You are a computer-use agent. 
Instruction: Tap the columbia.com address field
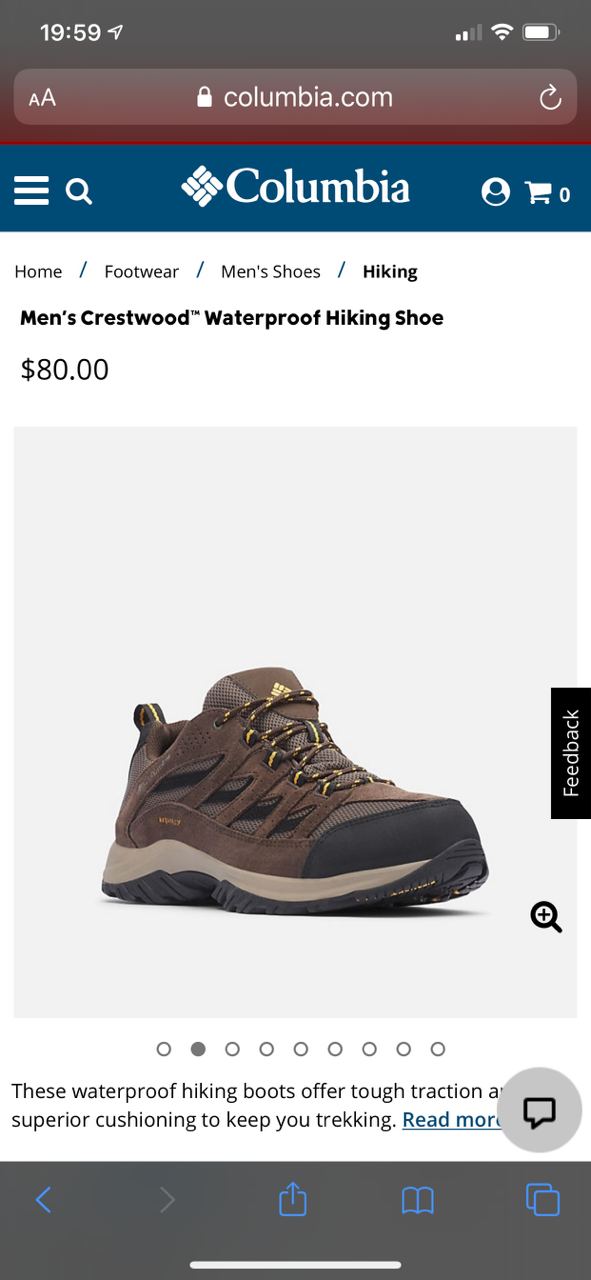[x=295, y=97]
